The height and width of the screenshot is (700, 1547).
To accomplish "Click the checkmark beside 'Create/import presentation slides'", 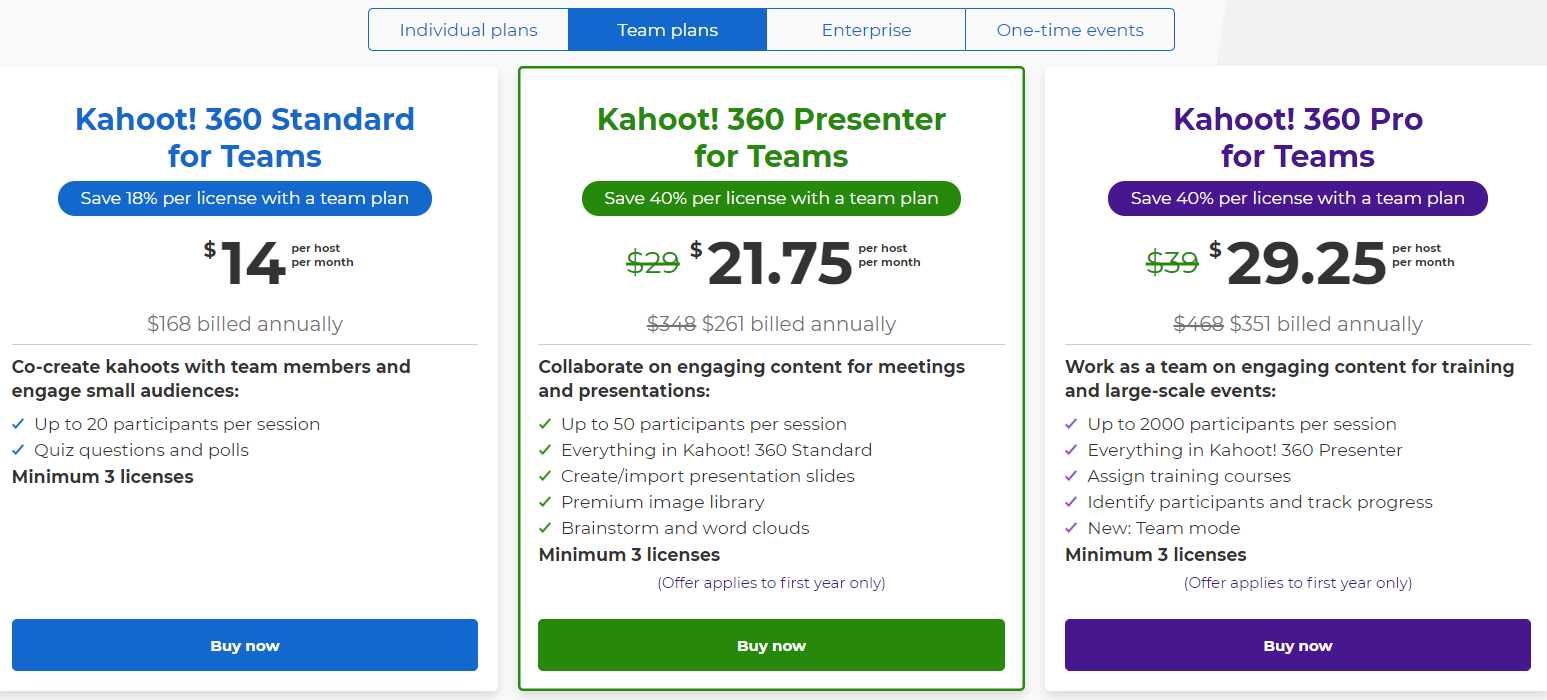I will click(x=546, y=476).
